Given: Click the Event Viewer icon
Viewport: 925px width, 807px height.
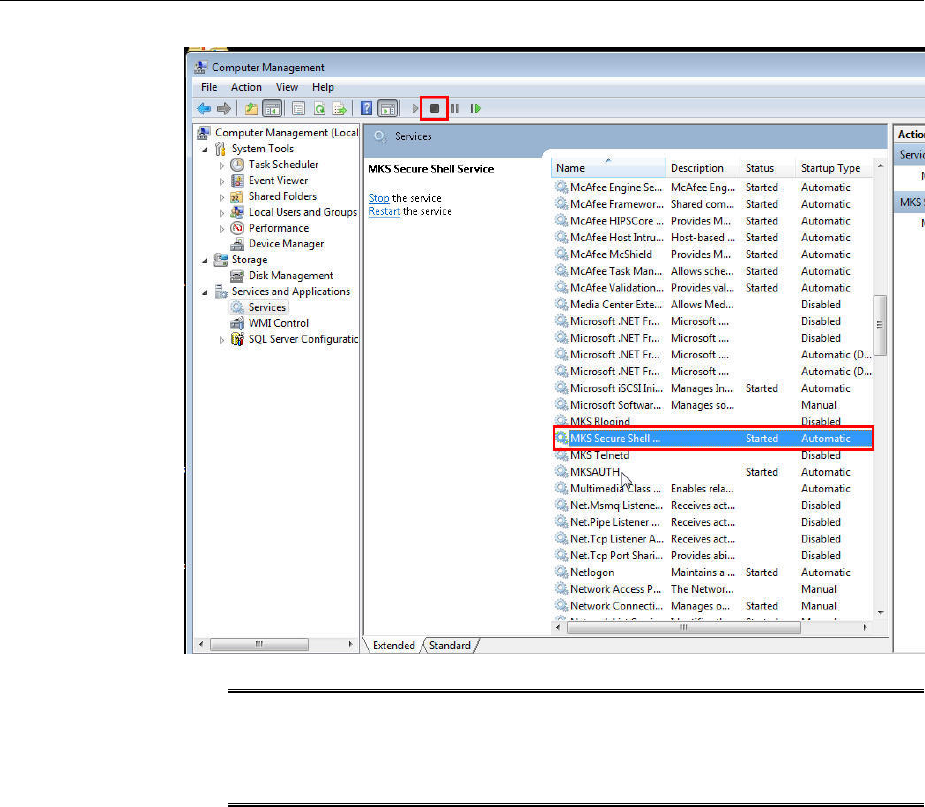Looking at the screenshot, I should 237,181.
